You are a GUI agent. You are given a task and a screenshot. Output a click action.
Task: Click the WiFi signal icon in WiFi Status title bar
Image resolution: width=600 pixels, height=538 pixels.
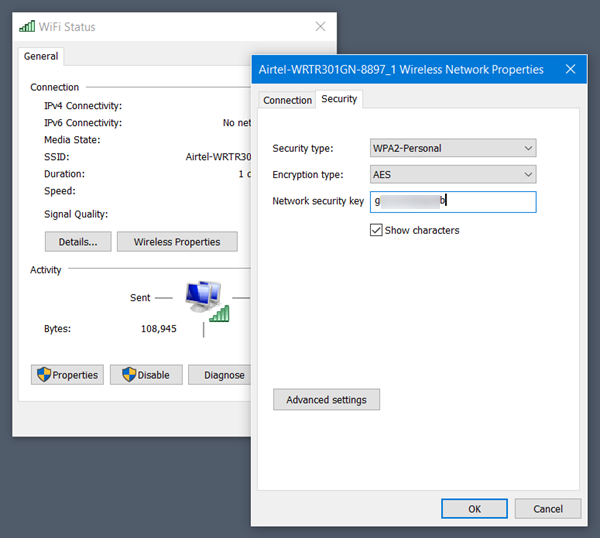[27, 26]
